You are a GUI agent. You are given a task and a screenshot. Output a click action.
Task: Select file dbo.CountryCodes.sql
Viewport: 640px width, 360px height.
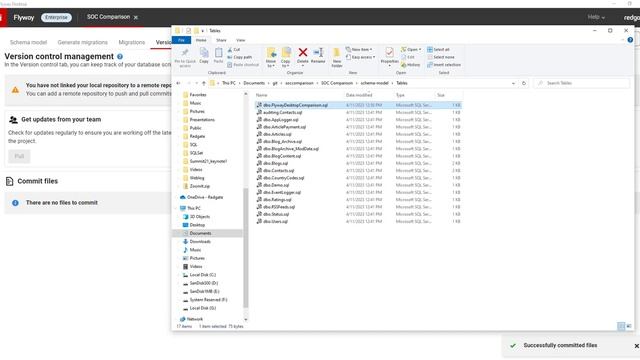(x=283, y=178)
